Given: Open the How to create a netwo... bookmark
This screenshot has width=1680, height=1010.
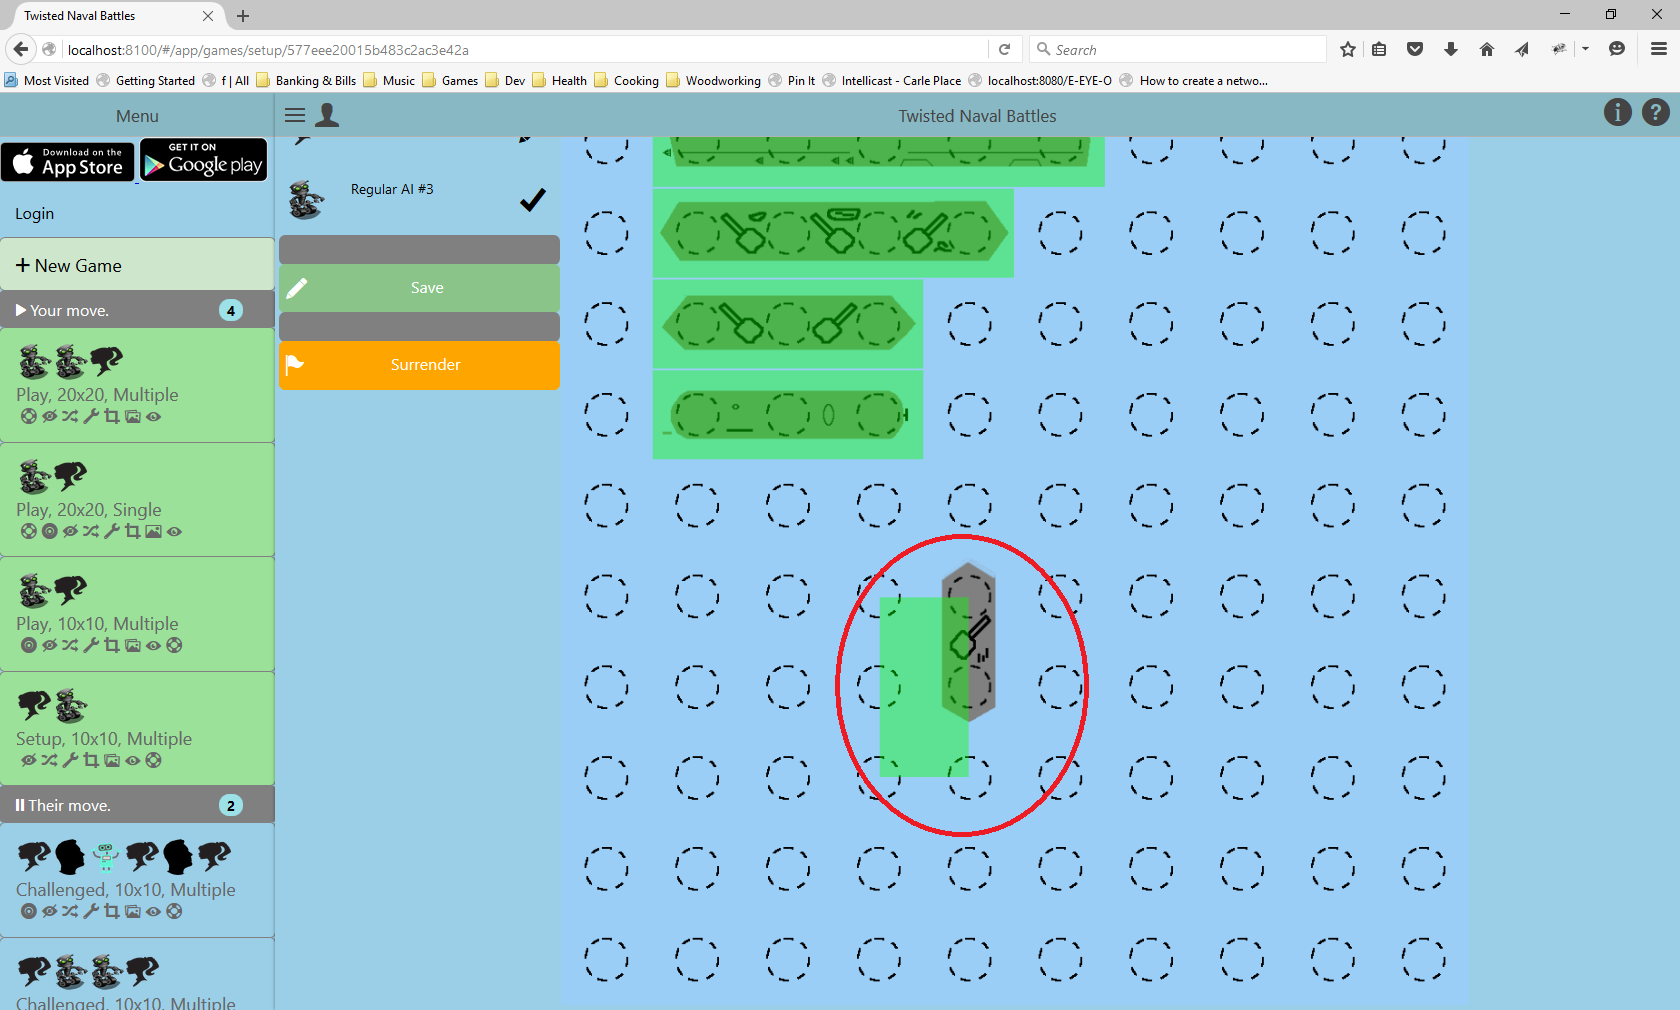Looking at the screenshot, I should tap(1194, 81).
